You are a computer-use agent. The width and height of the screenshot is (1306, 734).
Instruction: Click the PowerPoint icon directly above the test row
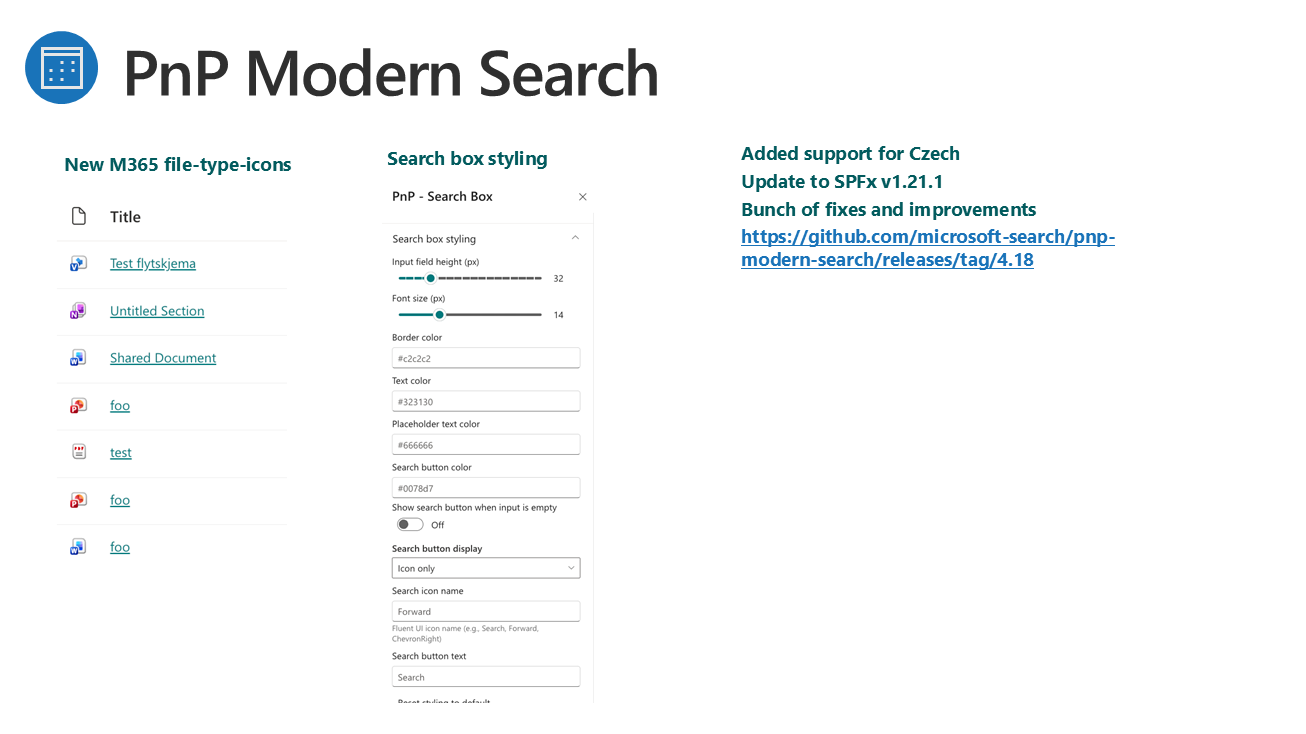pos(78,405)
